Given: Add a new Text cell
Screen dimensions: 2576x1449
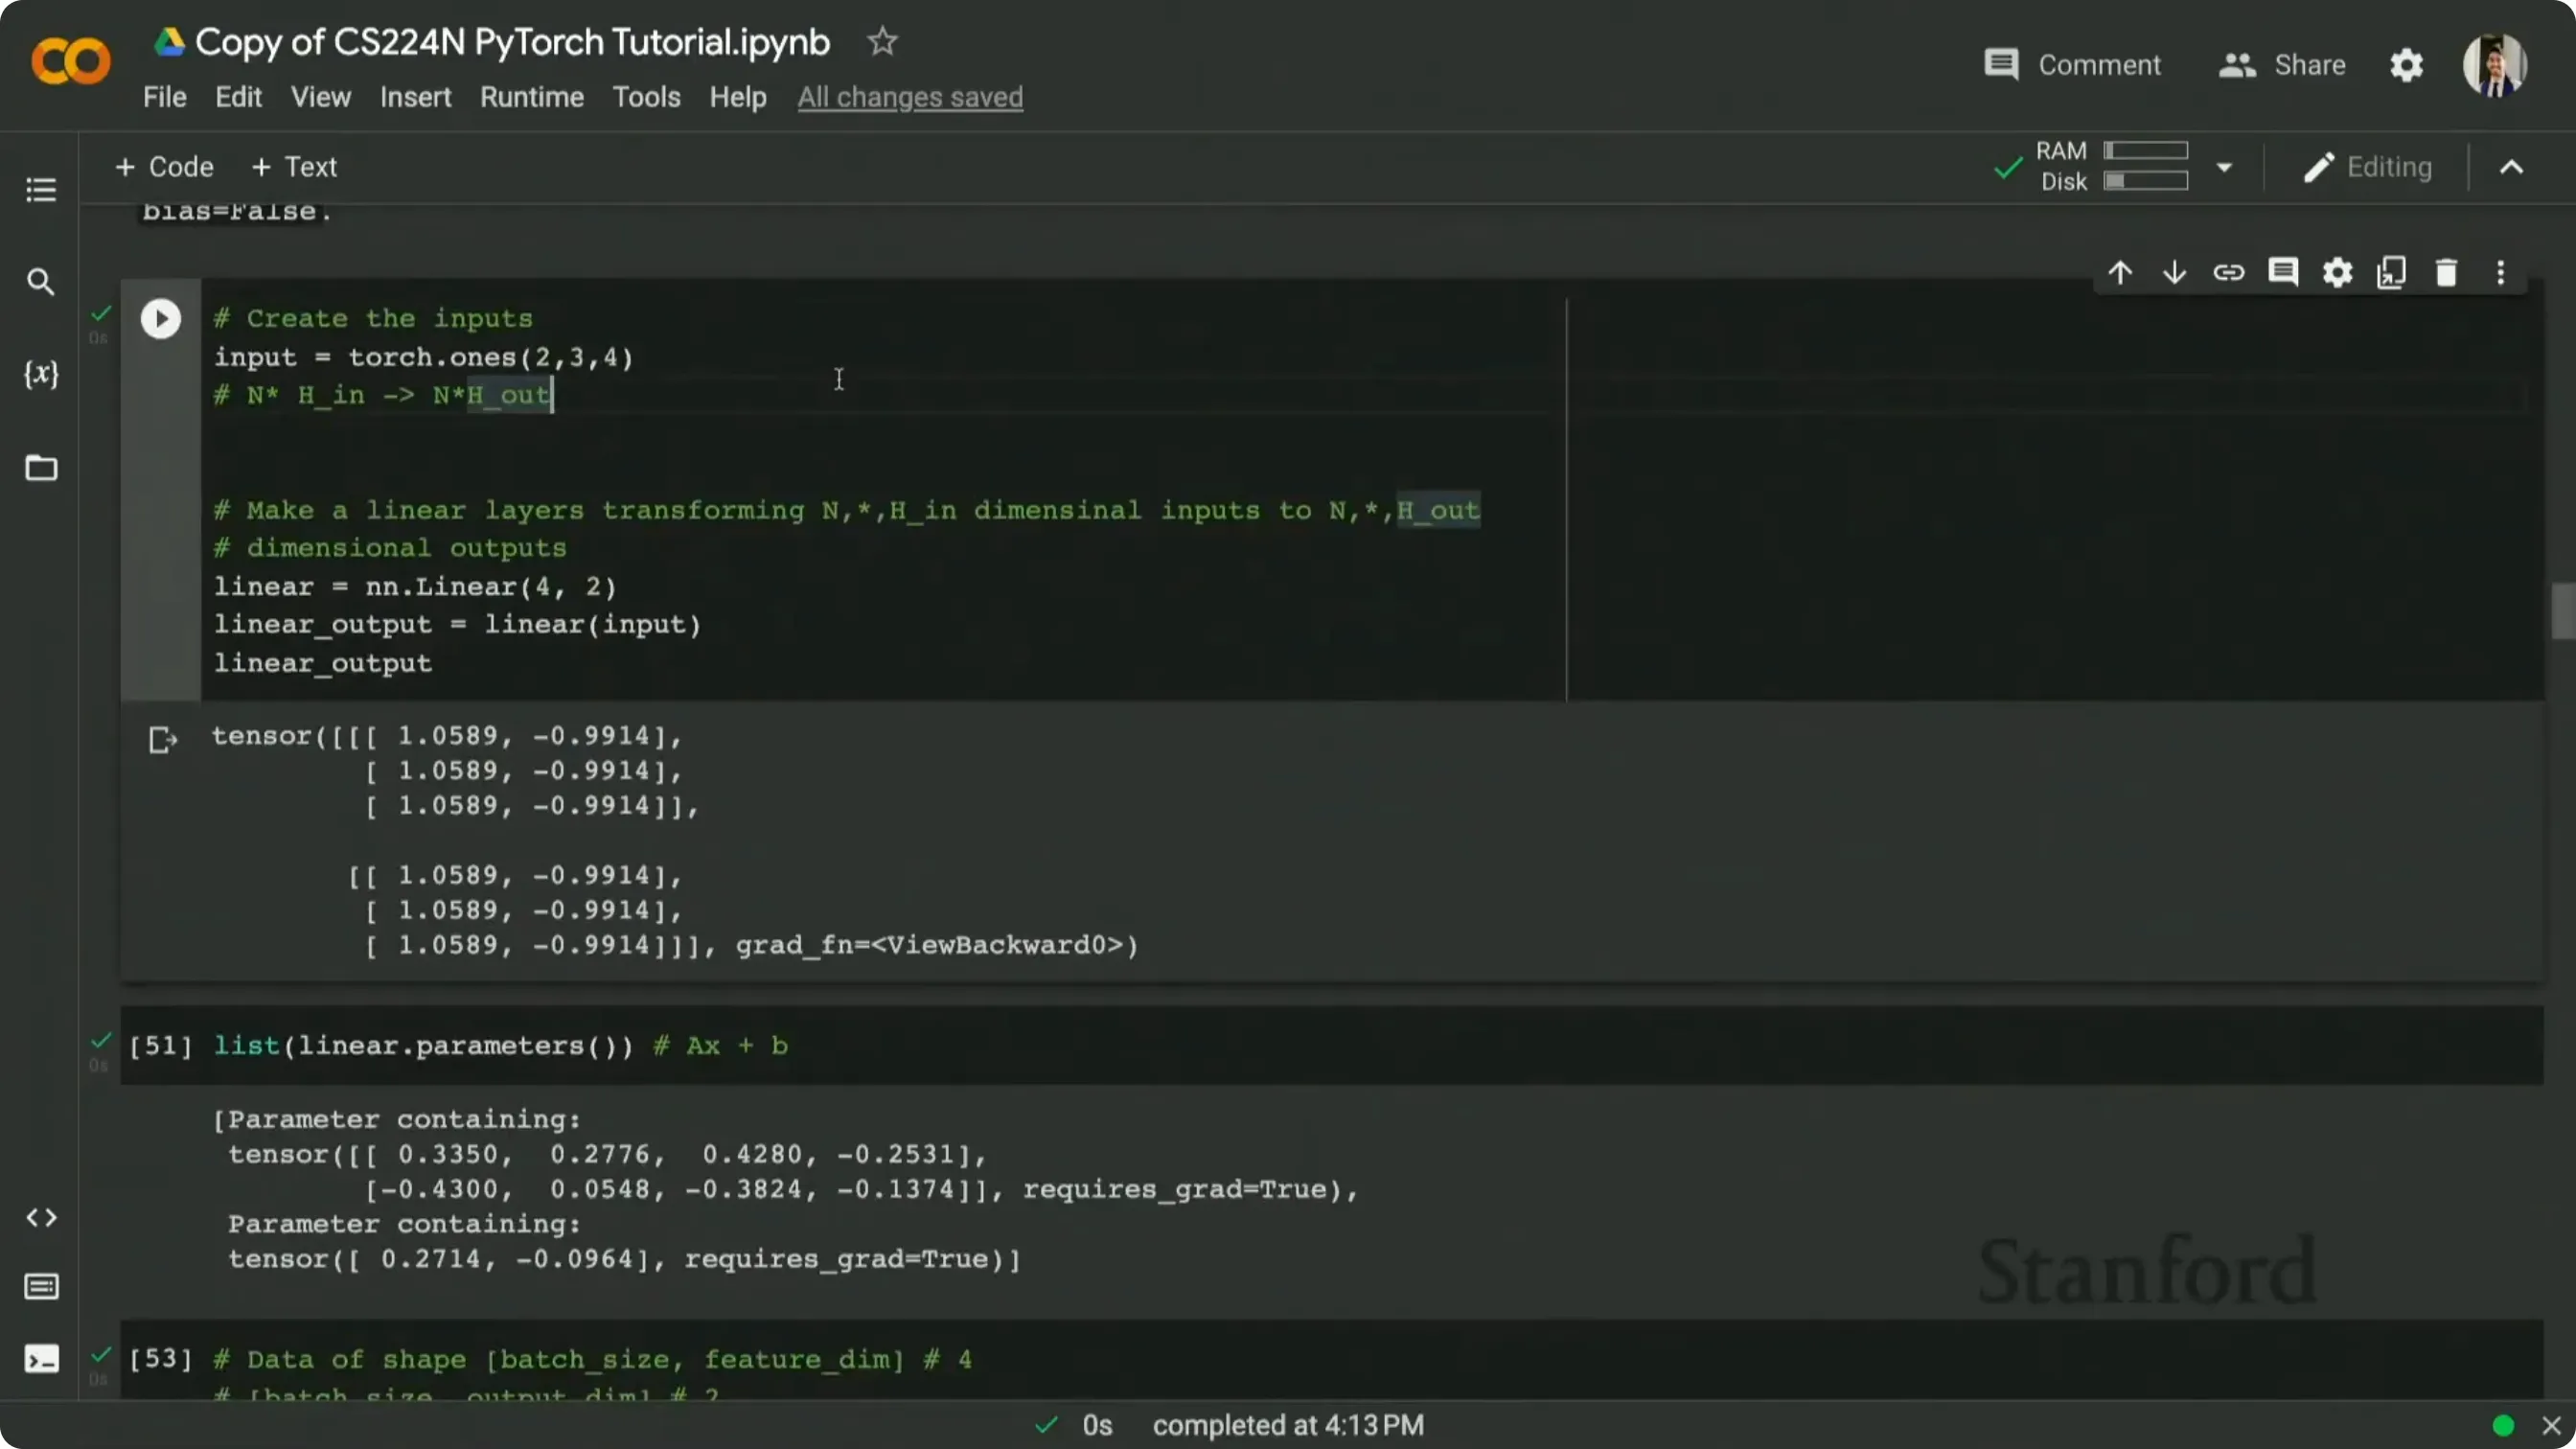Looking at the screenshot, I should tap(294, 167).
